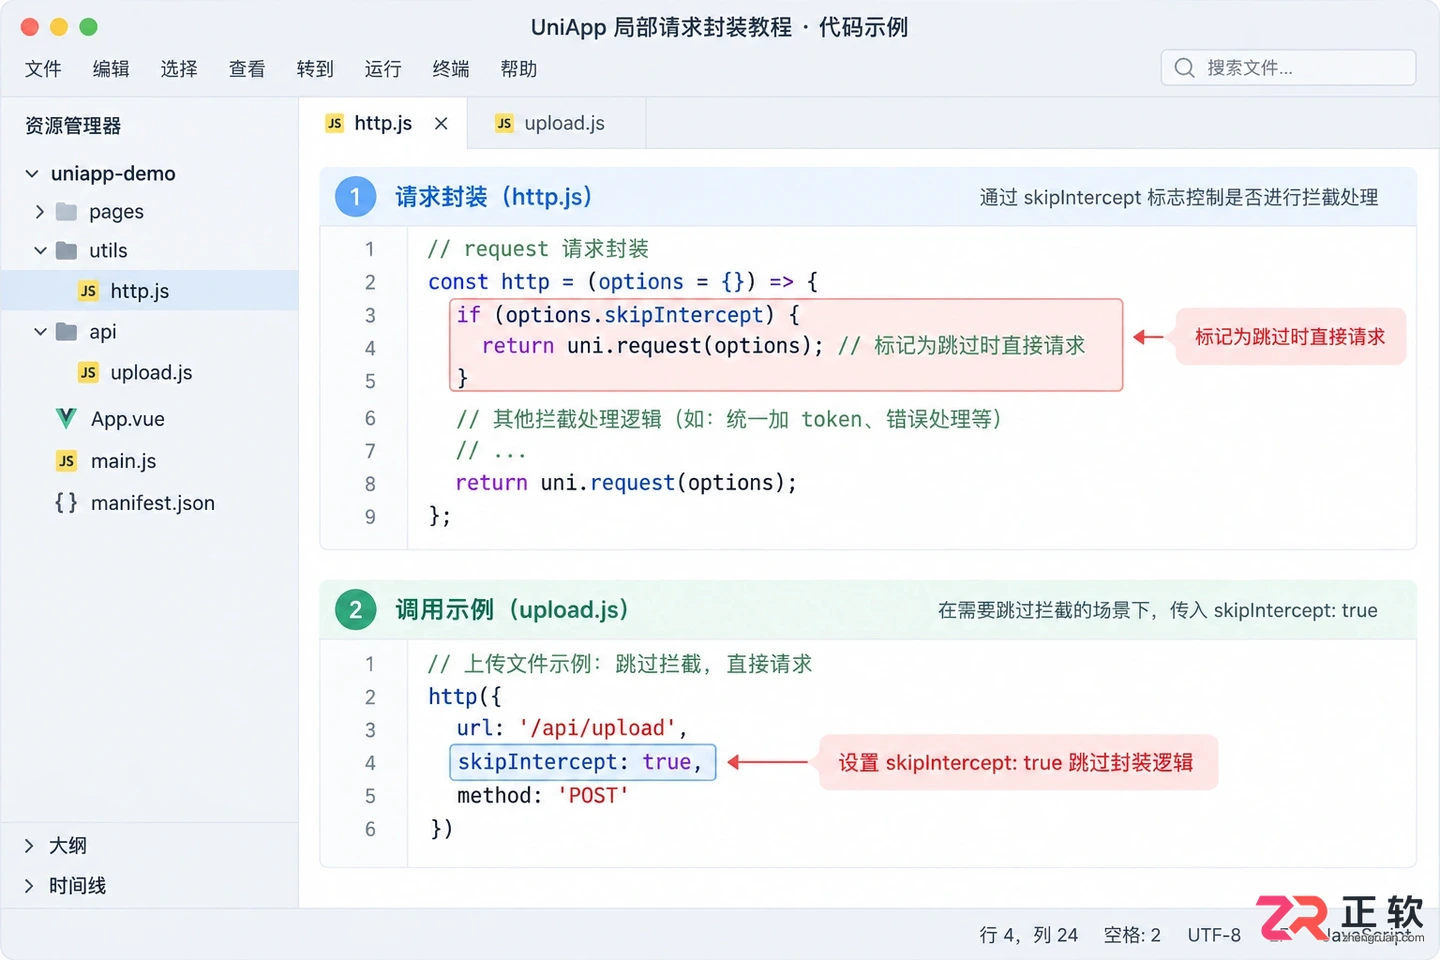Click the utils folder name
This screenshot has width=1440, height=960.
pos(108,251)
